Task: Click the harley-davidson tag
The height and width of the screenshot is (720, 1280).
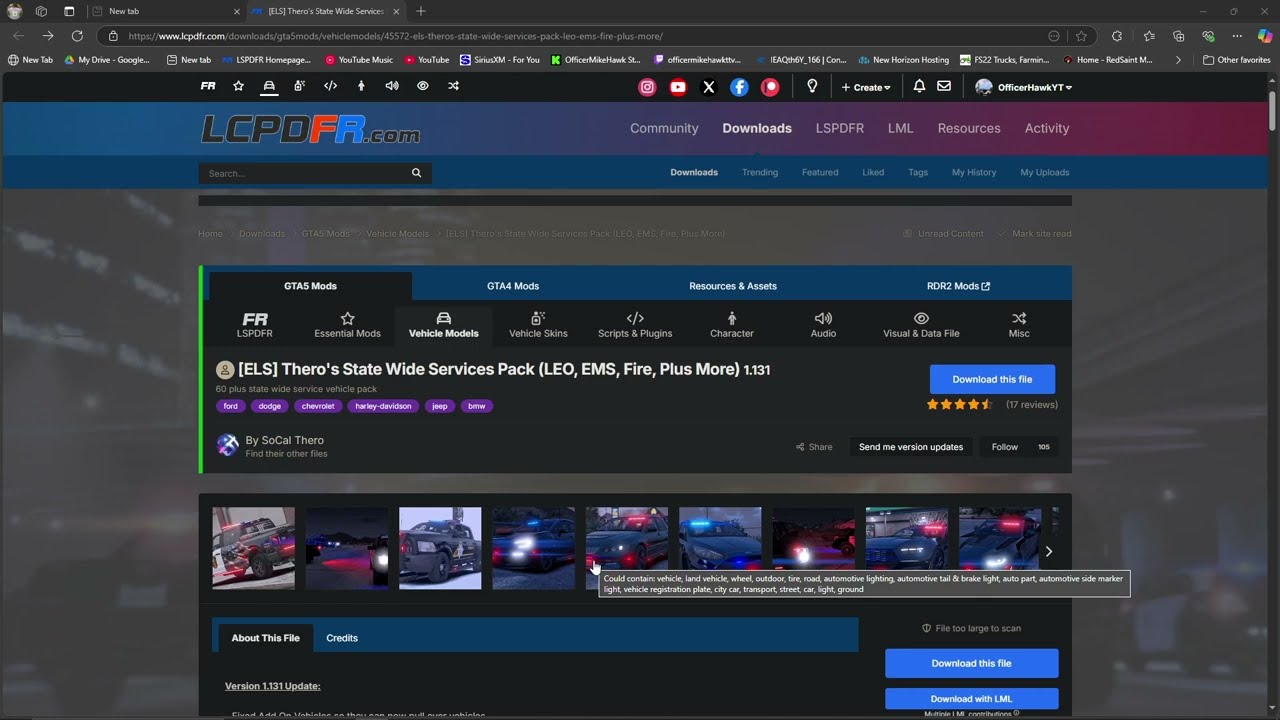Action: (383, 406)
